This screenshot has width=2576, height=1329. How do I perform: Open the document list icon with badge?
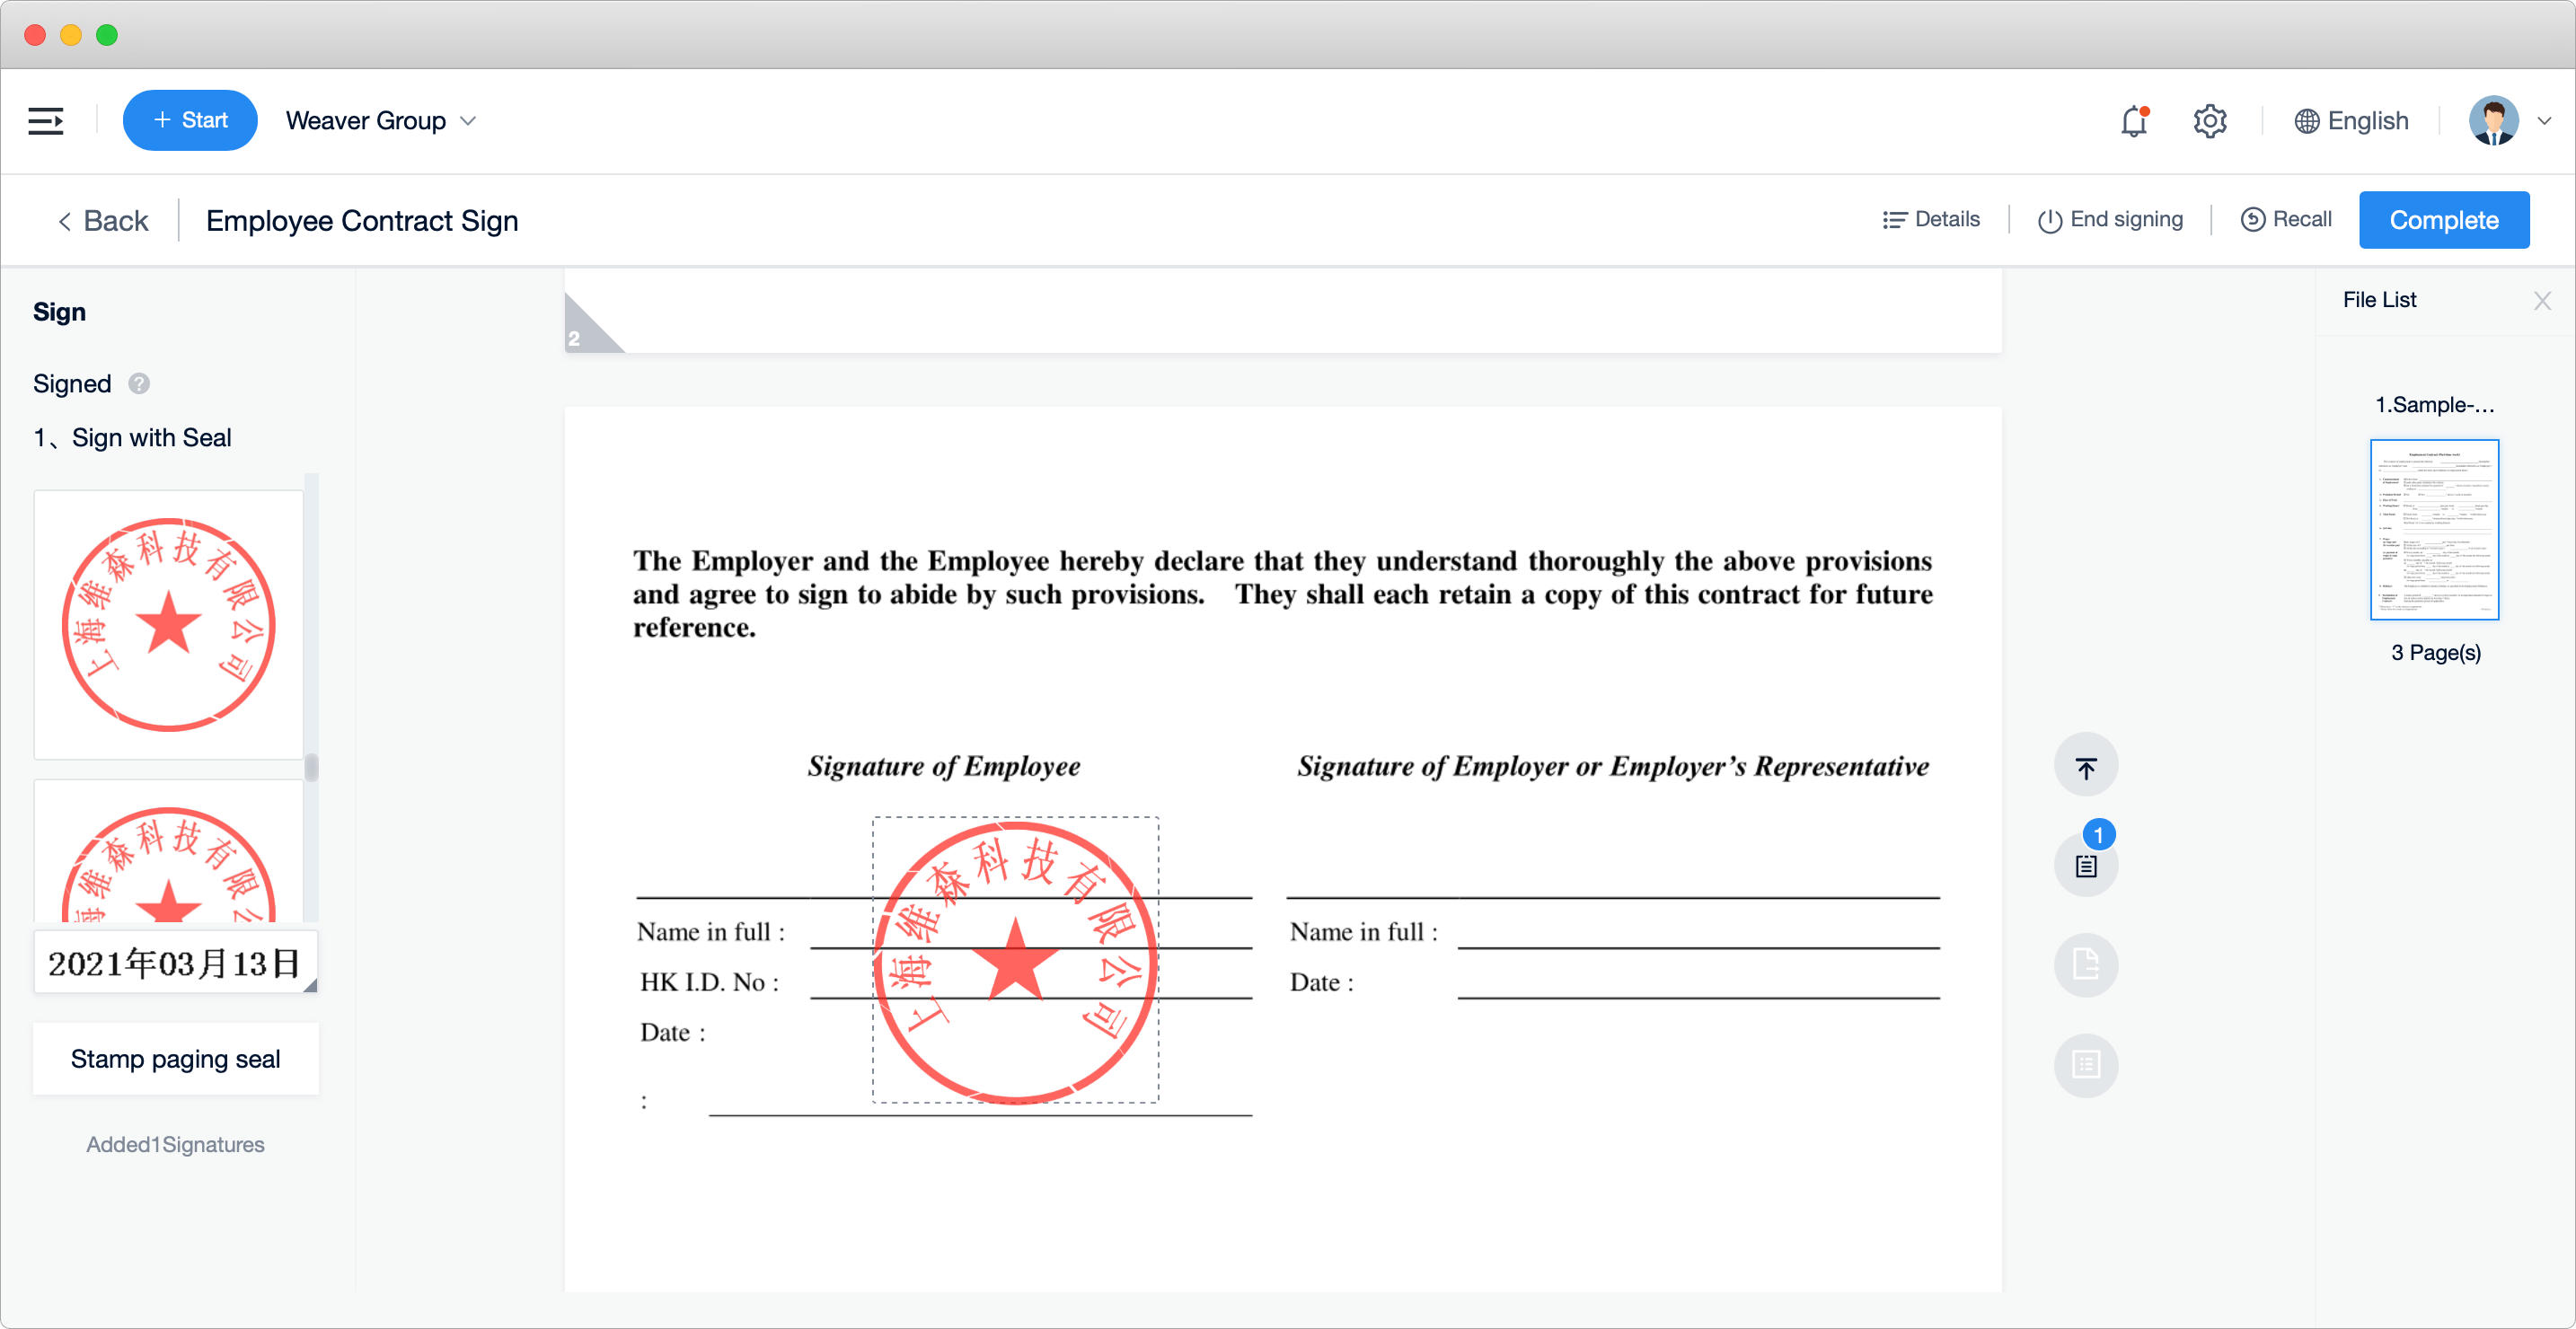click(x=2085, y=864)
